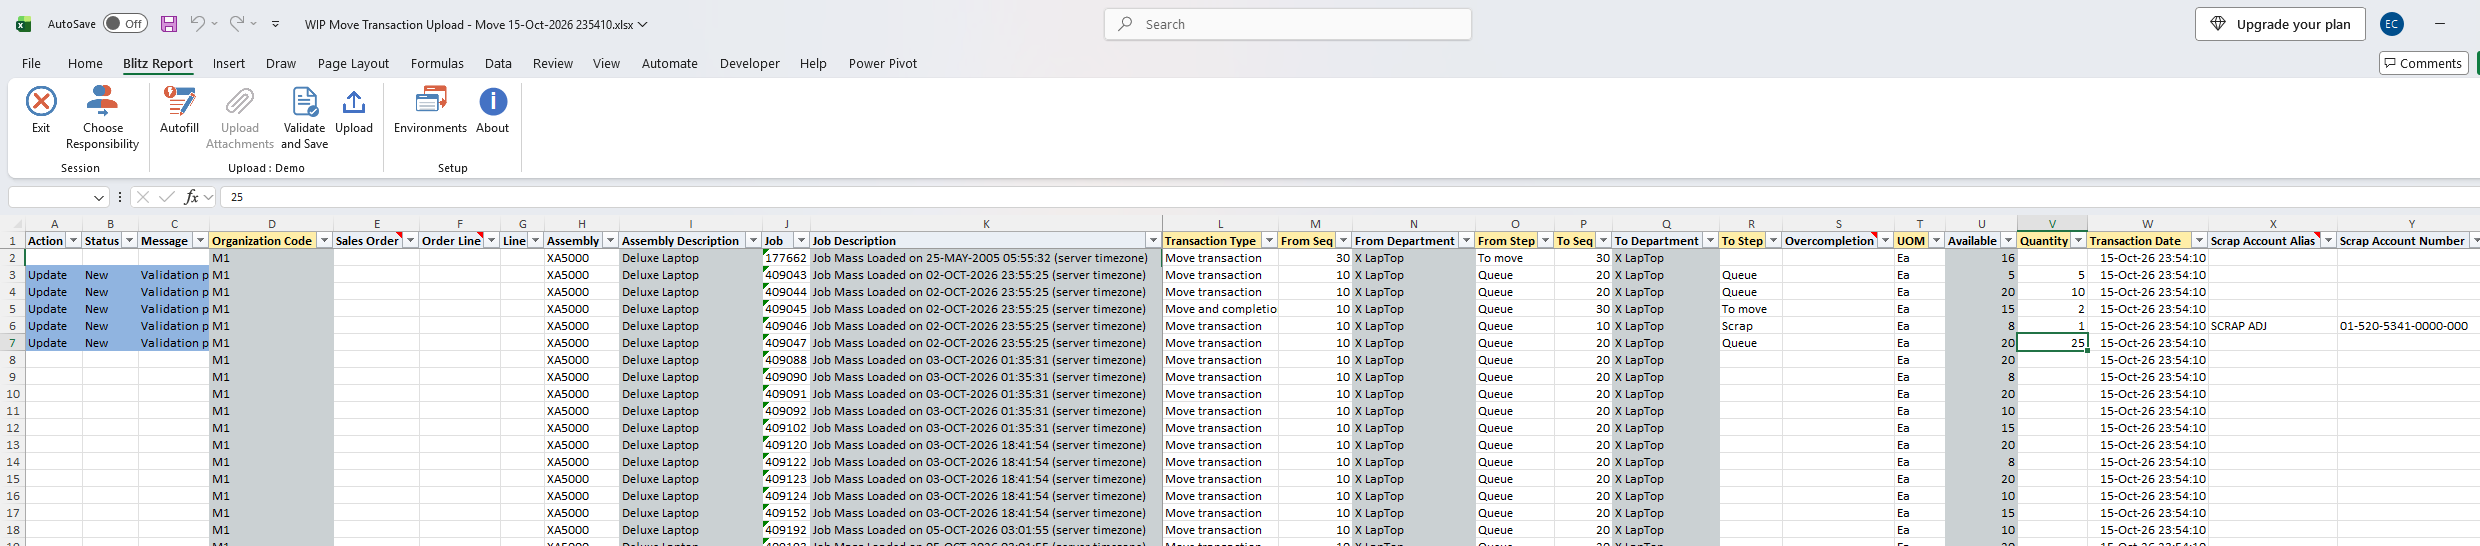The image size is (2480, 546).
Task: Click the formula bar showing 25
Action: coord(1350,197)
